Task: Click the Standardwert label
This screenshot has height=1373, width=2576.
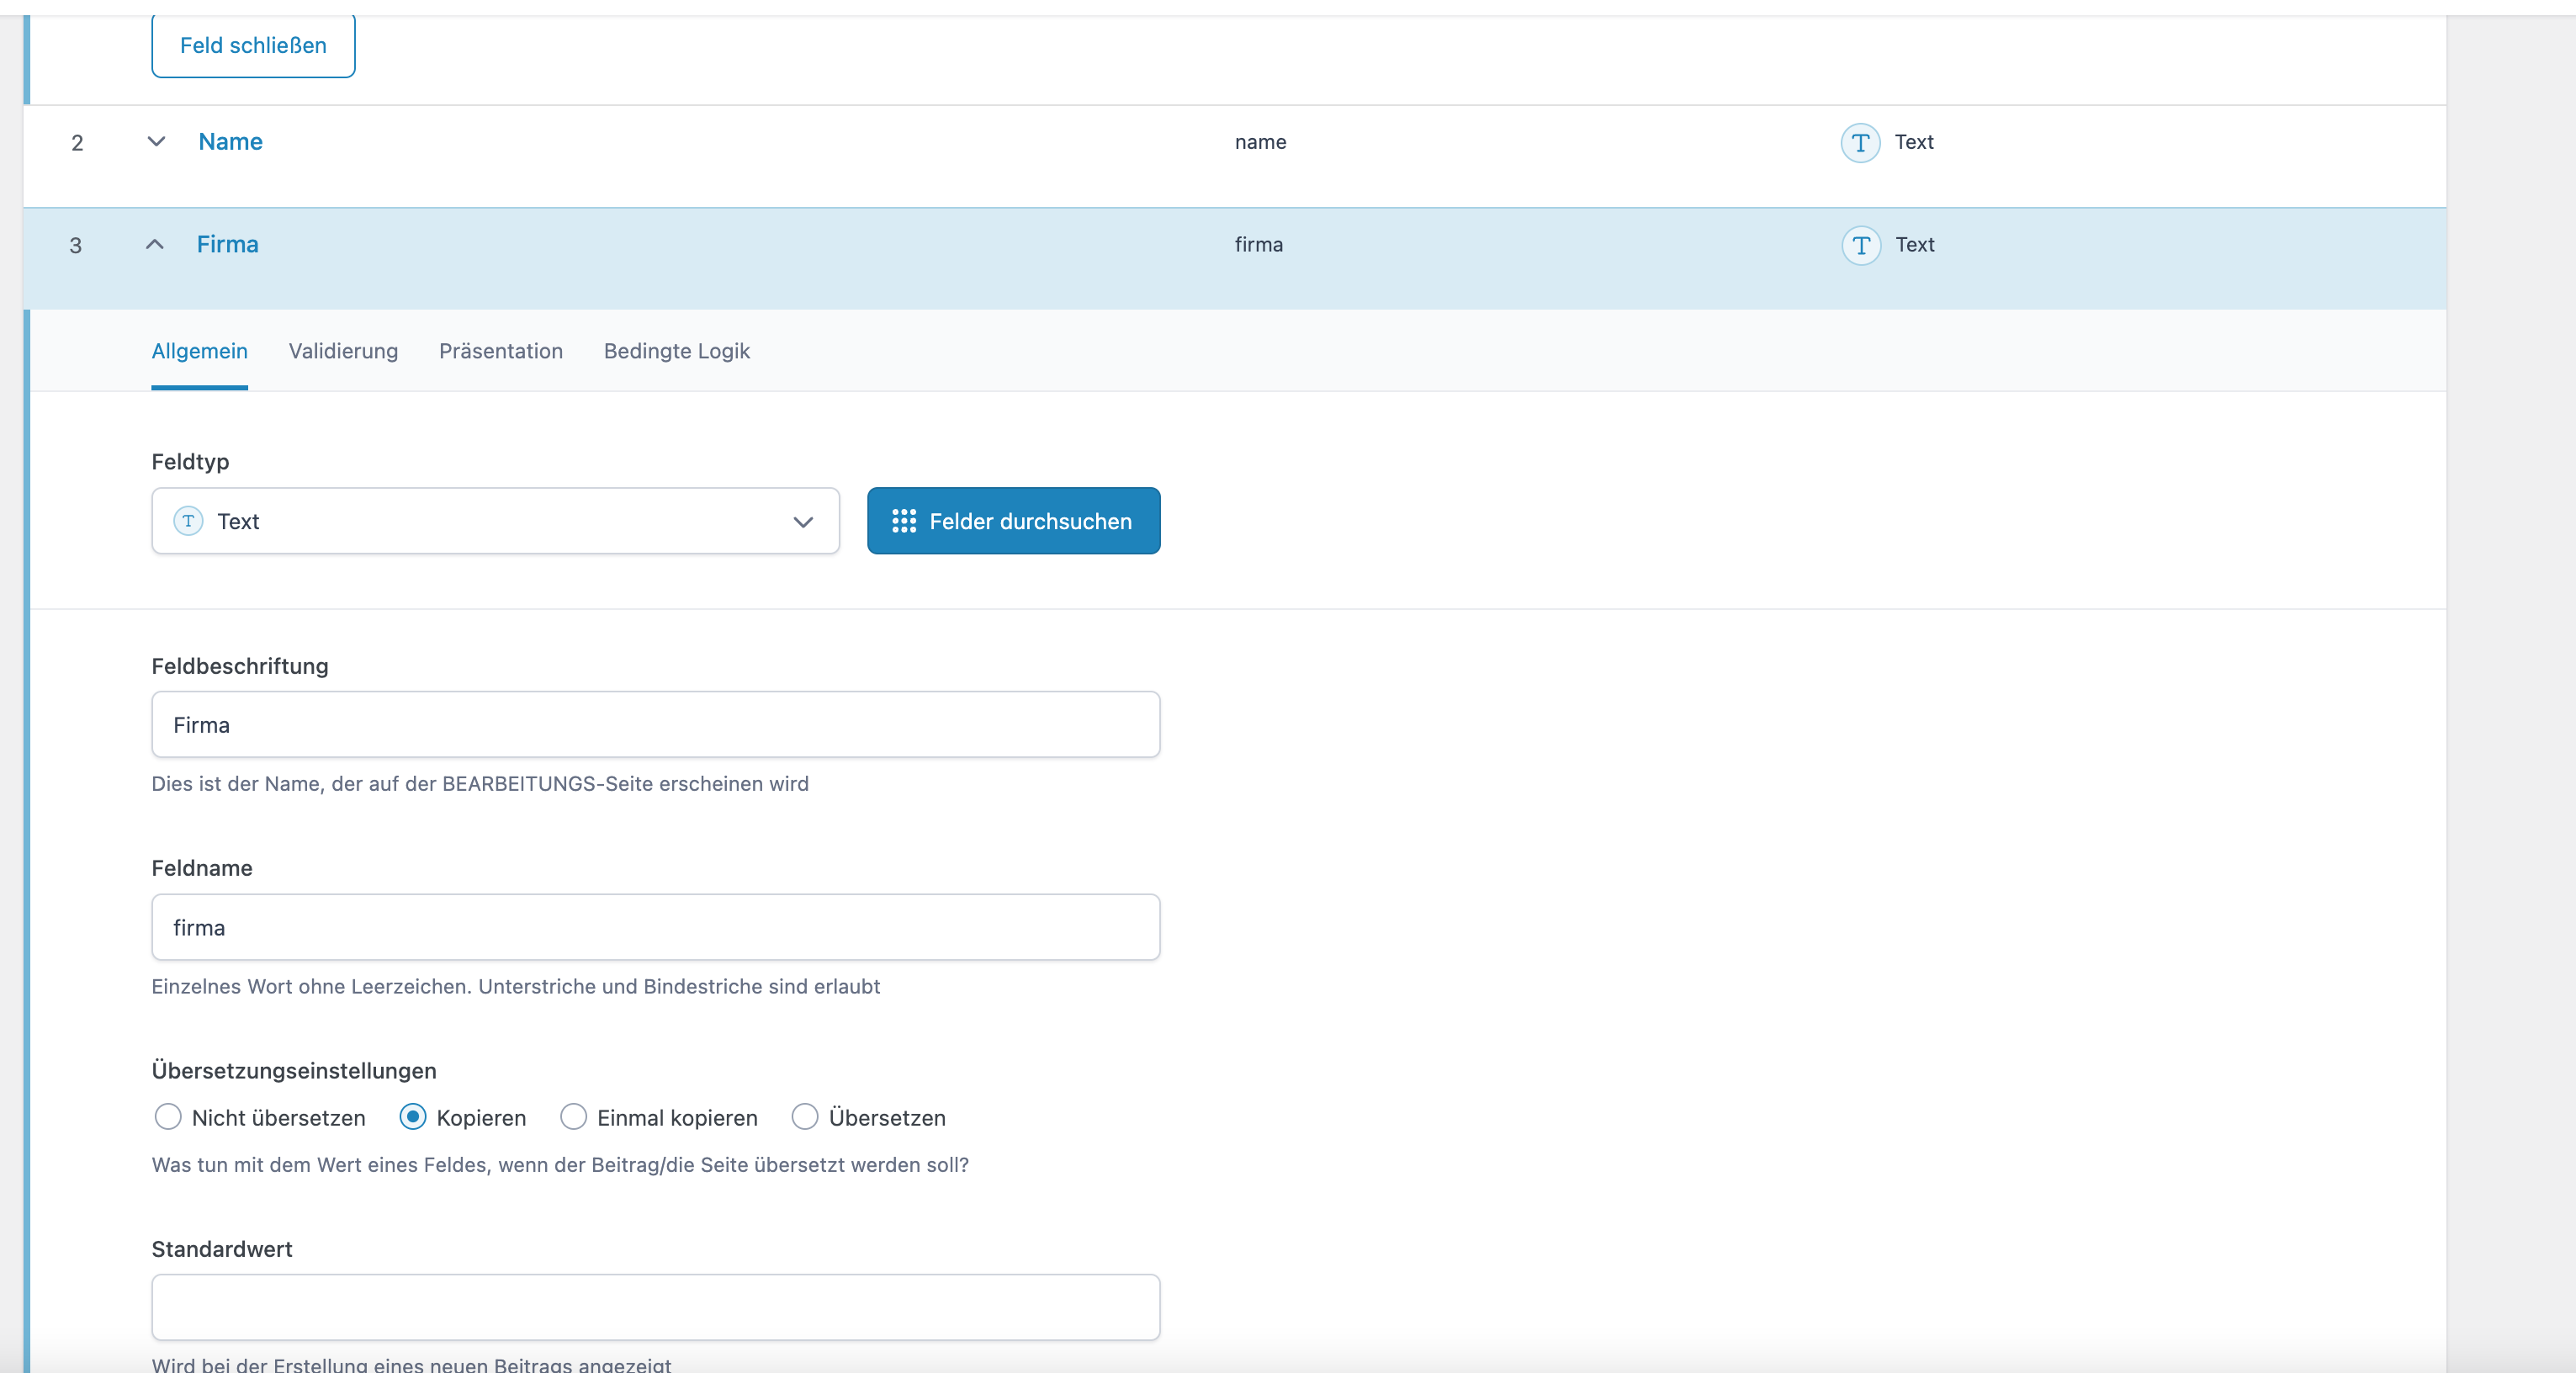Action: [222, 1249]
